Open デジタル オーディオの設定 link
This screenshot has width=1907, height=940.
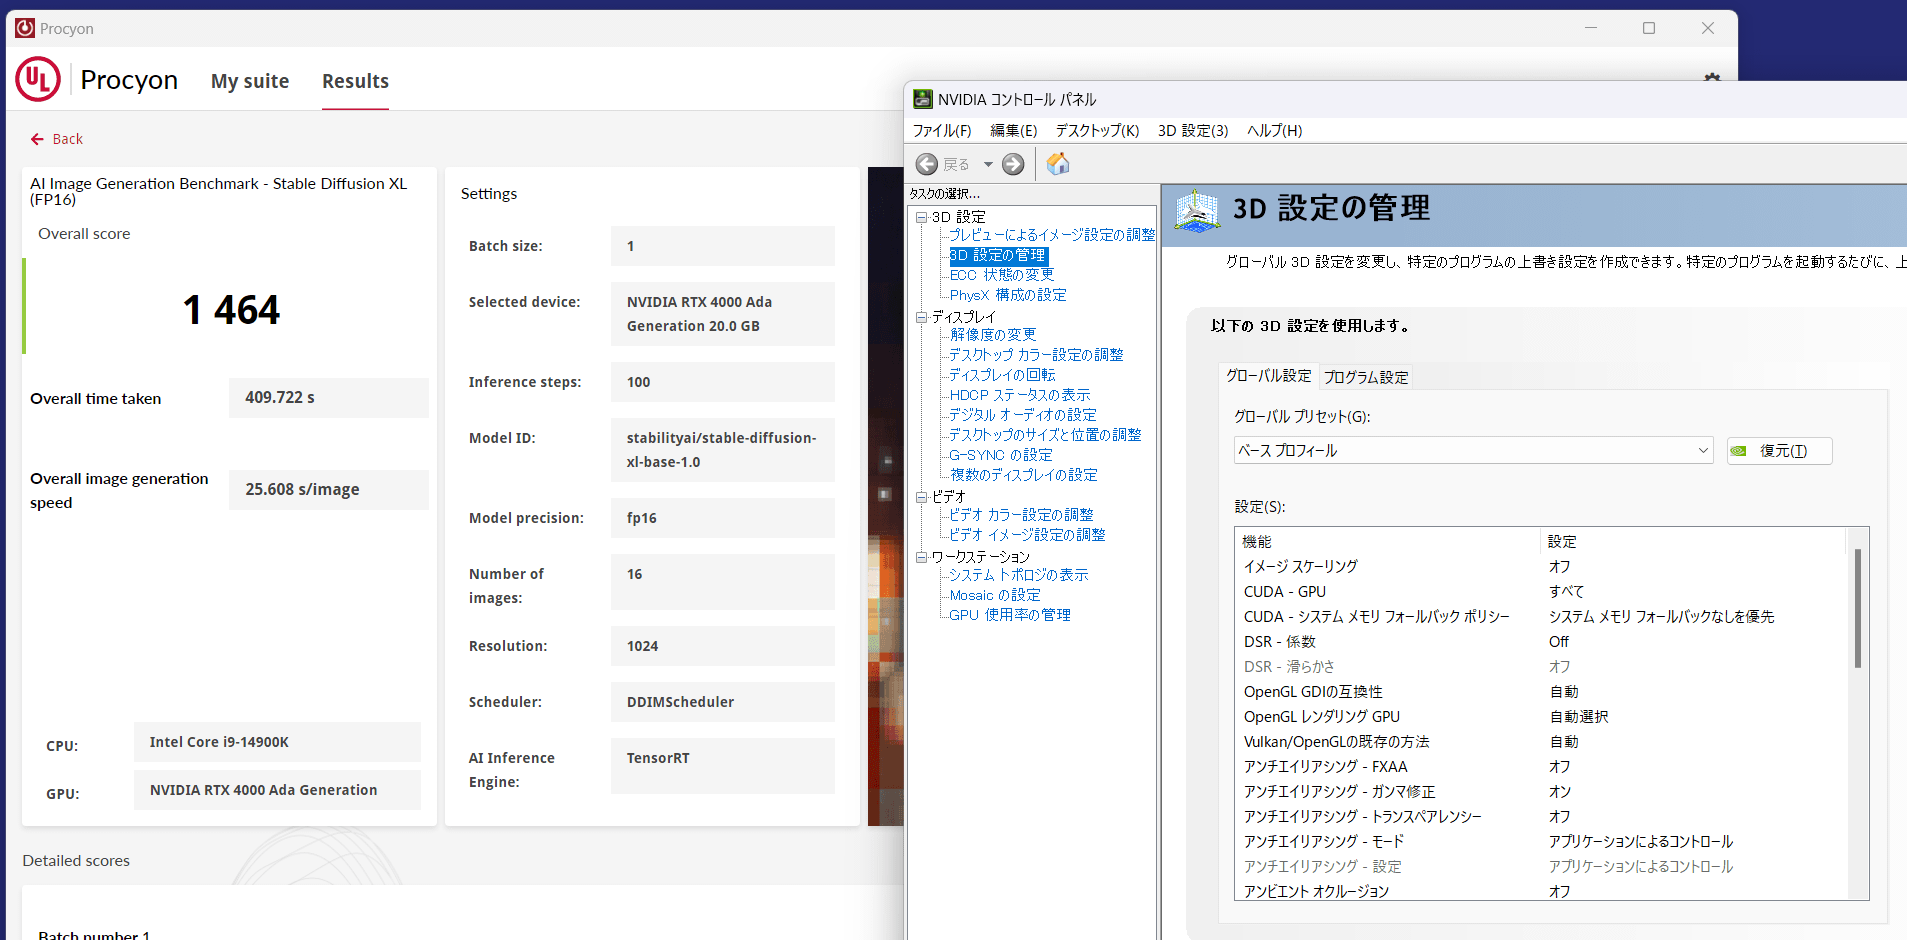(x=1023, y=415)
